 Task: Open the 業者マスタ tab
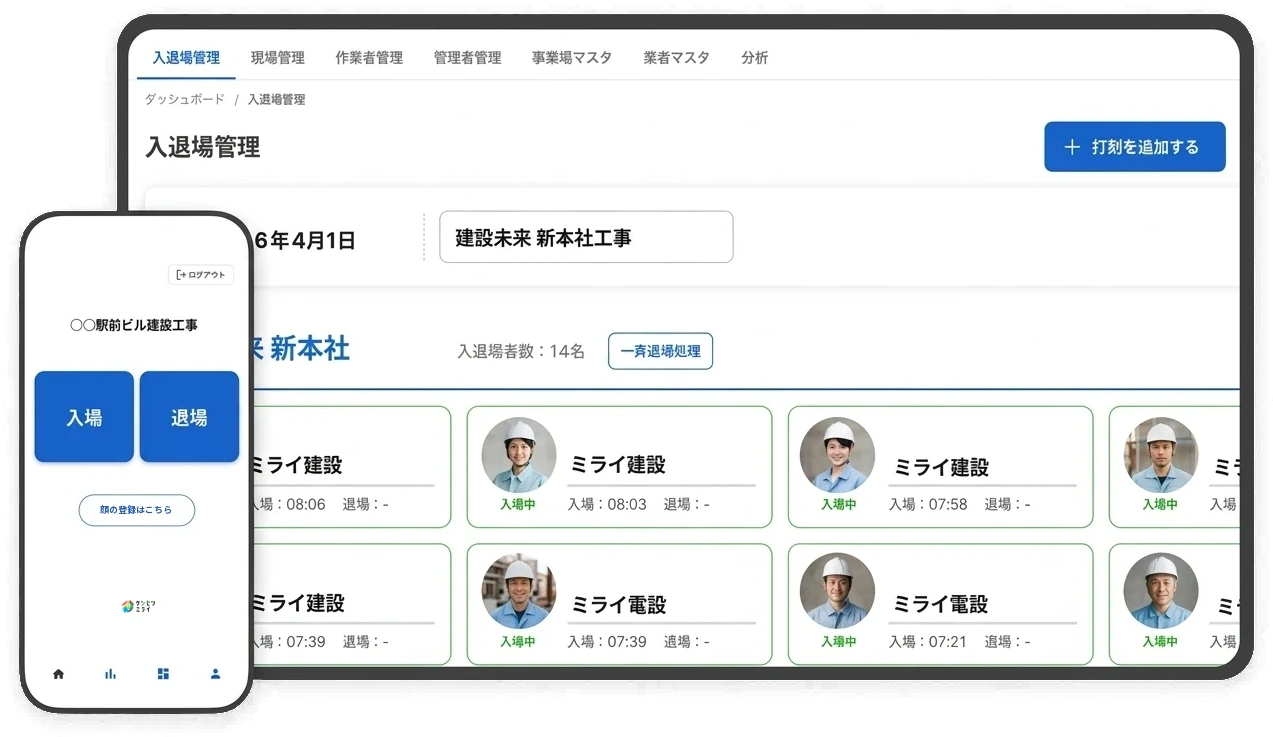pyautogui.click(x=676, y=58)
